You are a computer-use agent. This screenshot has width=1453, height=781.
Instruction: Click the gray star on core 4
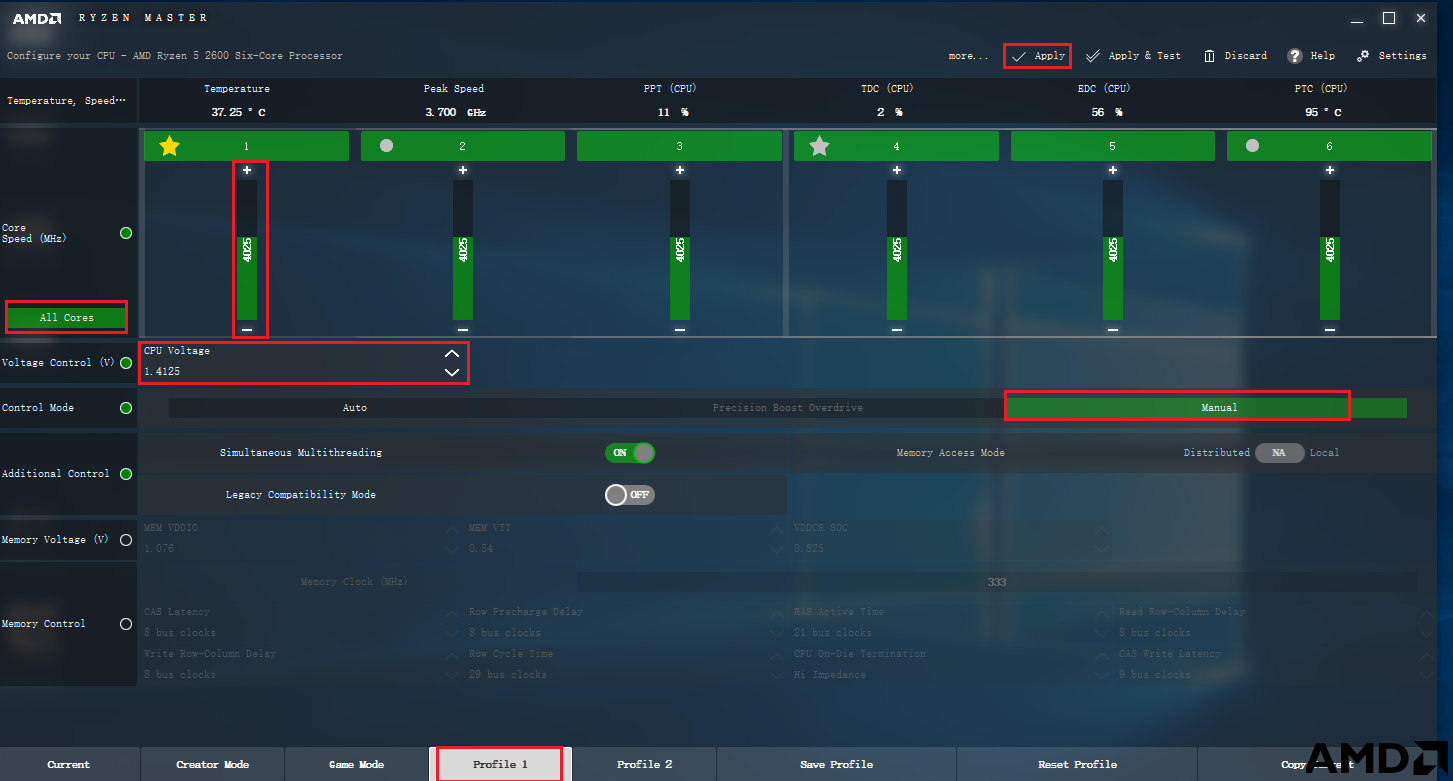(819, 146)
